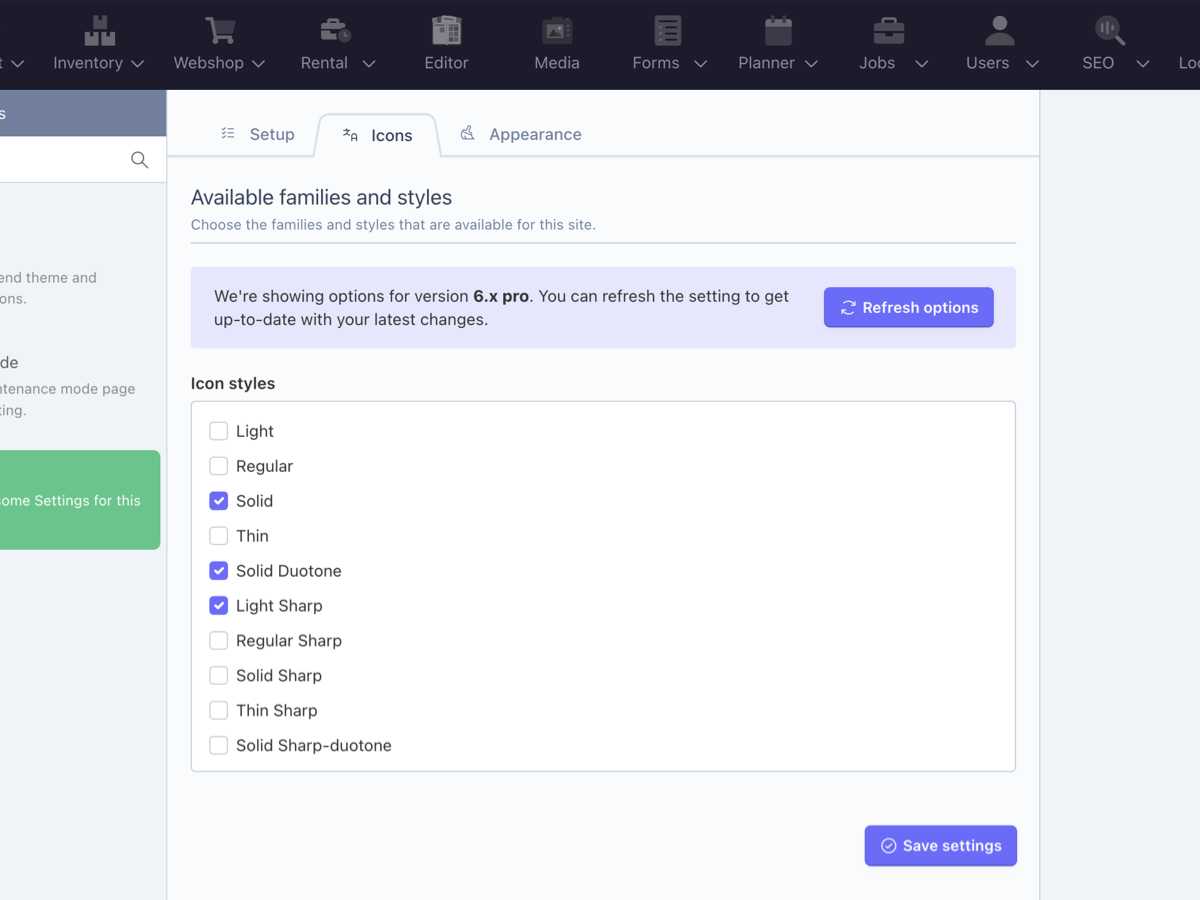Image resolution: width=1200 pixels, height=900 pixels.
Task: Switch to the Setup tab
Action: (x=257, y=134)
